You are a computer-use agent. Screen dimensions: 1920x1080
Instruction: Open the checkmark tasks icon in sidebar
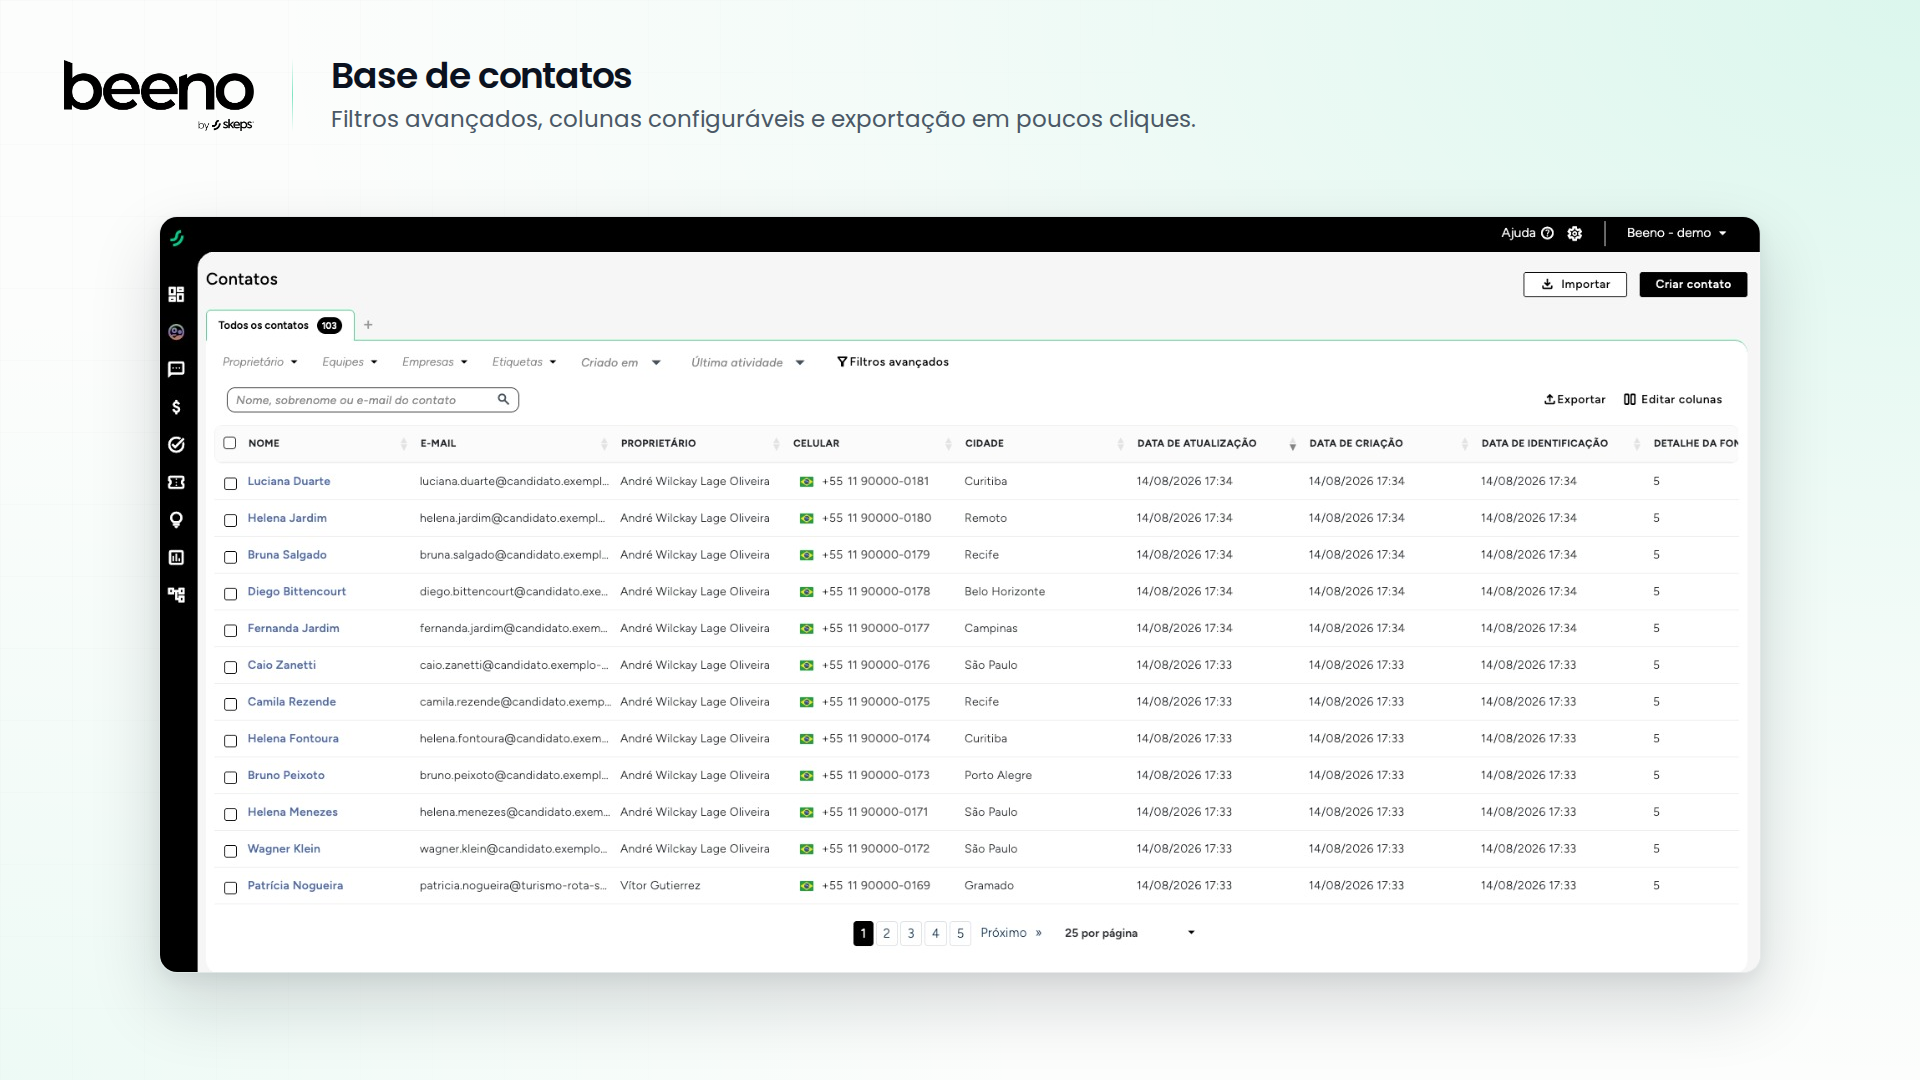coord(176,444)
